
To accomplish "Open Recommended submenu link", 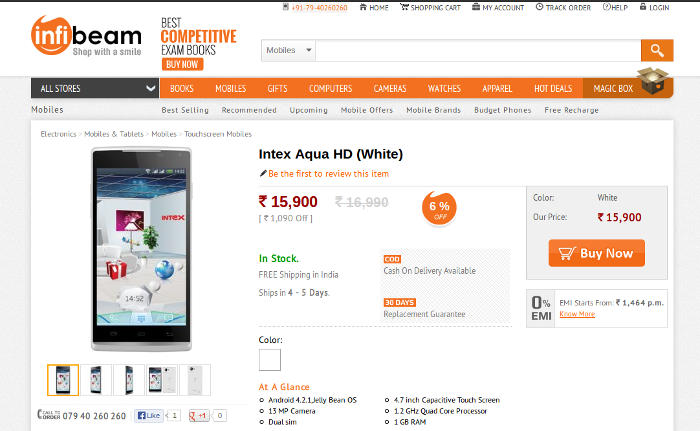I will [x=249, y=110].
